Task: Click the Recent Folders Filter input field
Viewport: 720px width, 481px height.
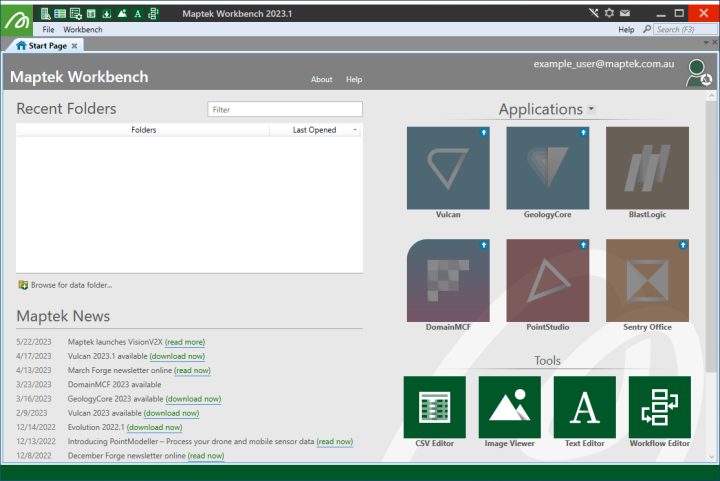Action: [285, 110]
